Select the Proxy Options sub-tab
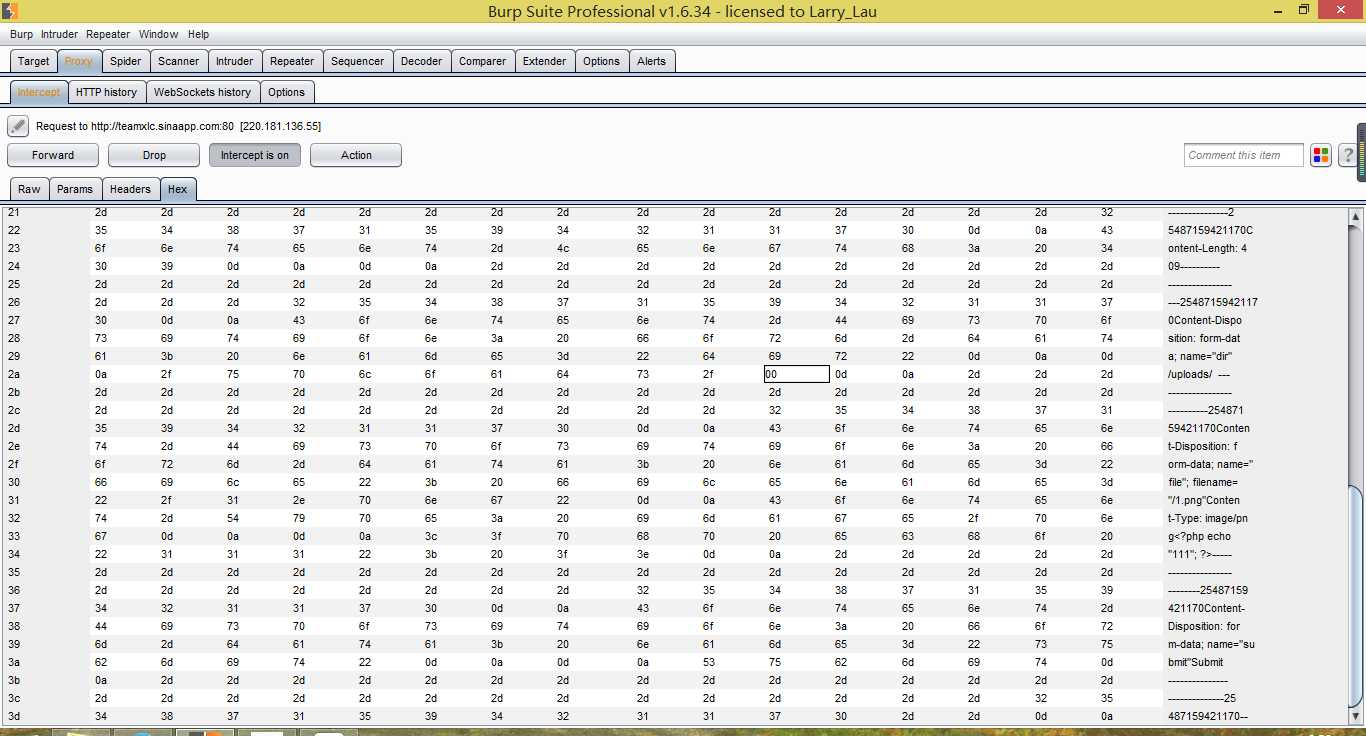 point(286,92)
